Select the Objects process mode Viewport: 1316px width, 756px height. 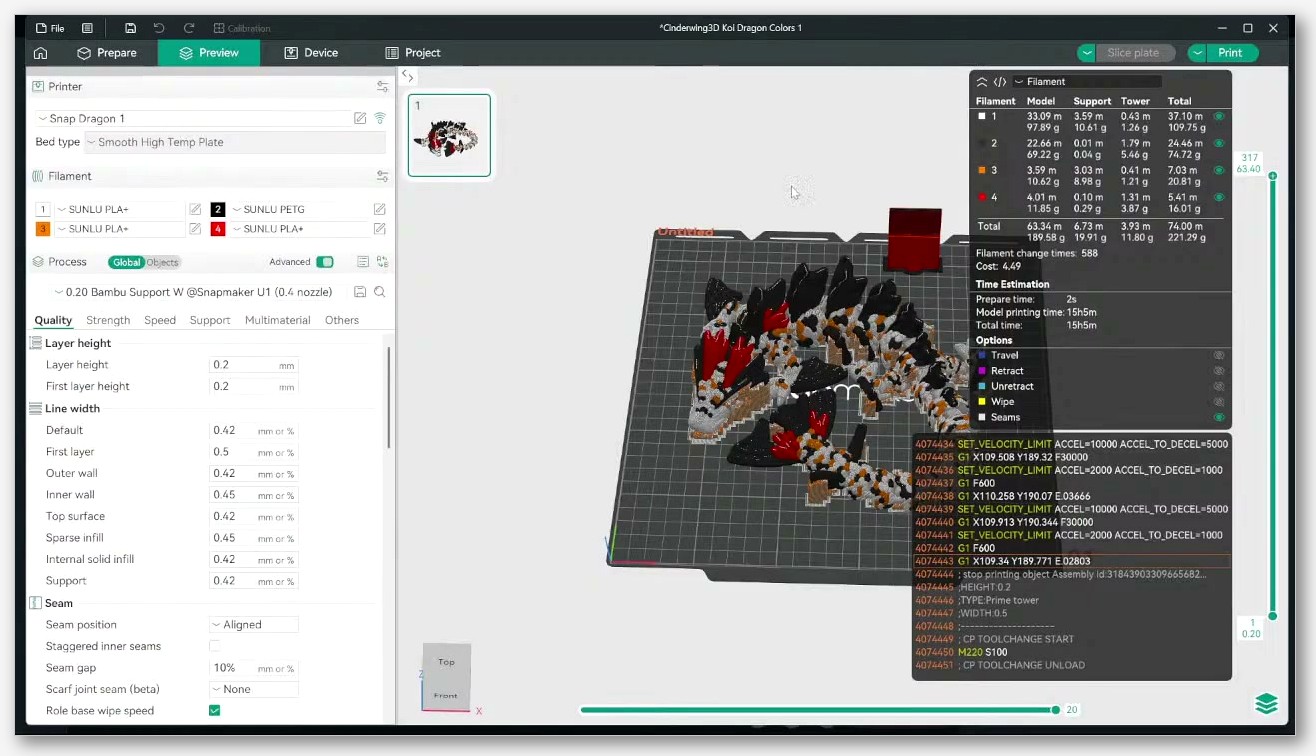click(162, 262)
